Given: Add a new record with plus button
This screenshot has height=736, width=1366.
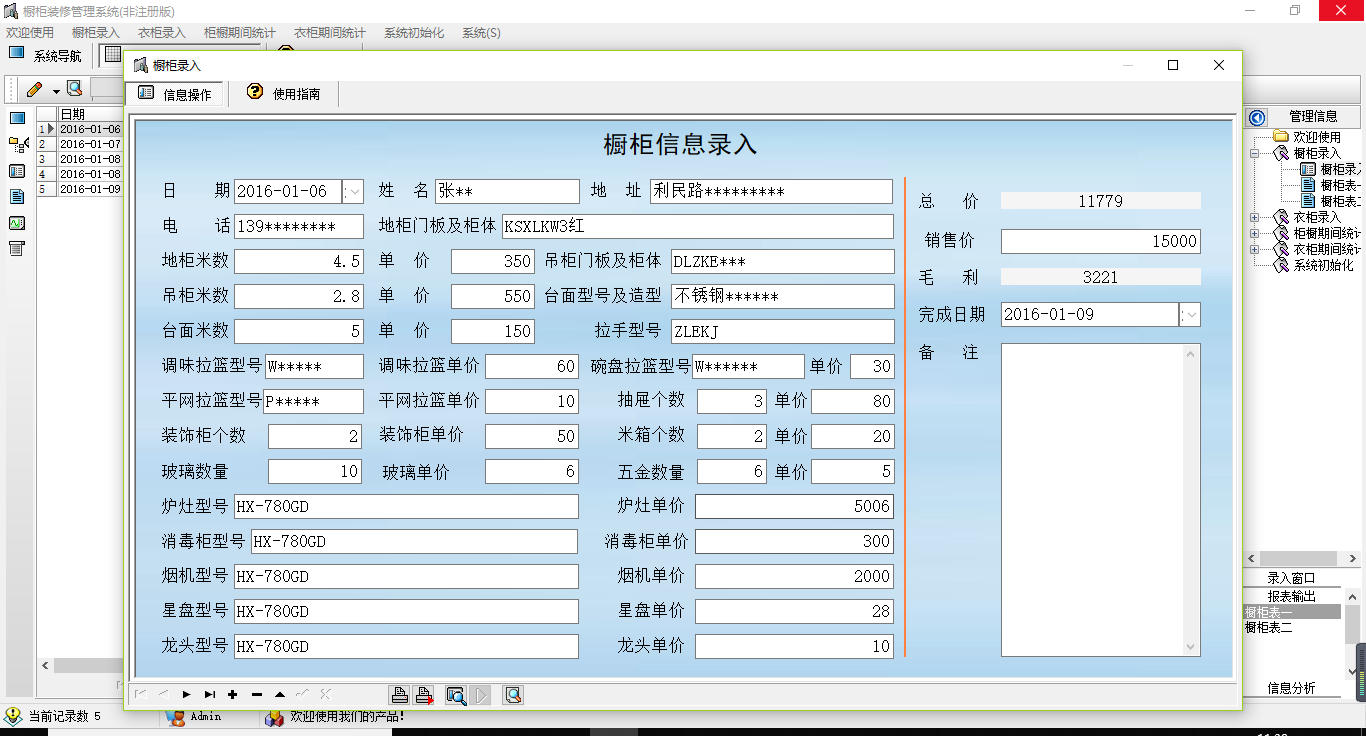Looking at the screenshot, I should click(x=233, y=694).
